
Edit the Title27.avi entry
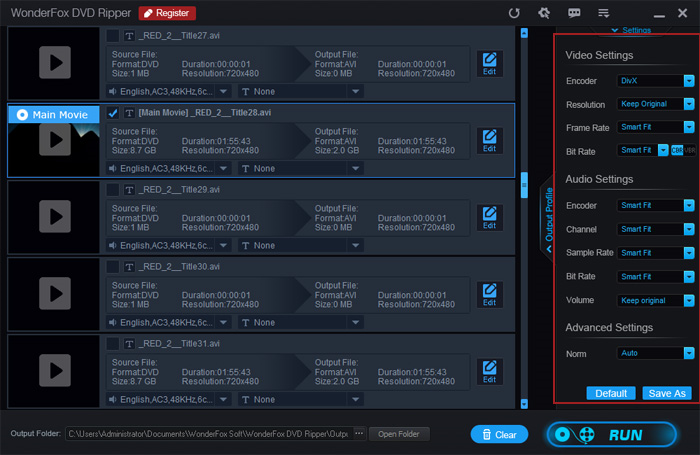(x=489, y=63)
